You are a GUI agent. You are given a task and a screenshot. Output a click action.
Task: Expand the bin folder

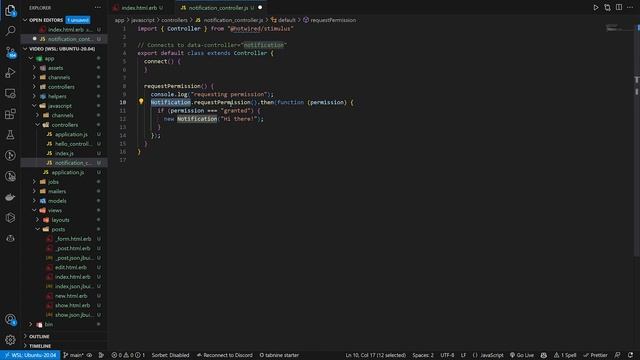pyautogui.click(x=31, y=324)
